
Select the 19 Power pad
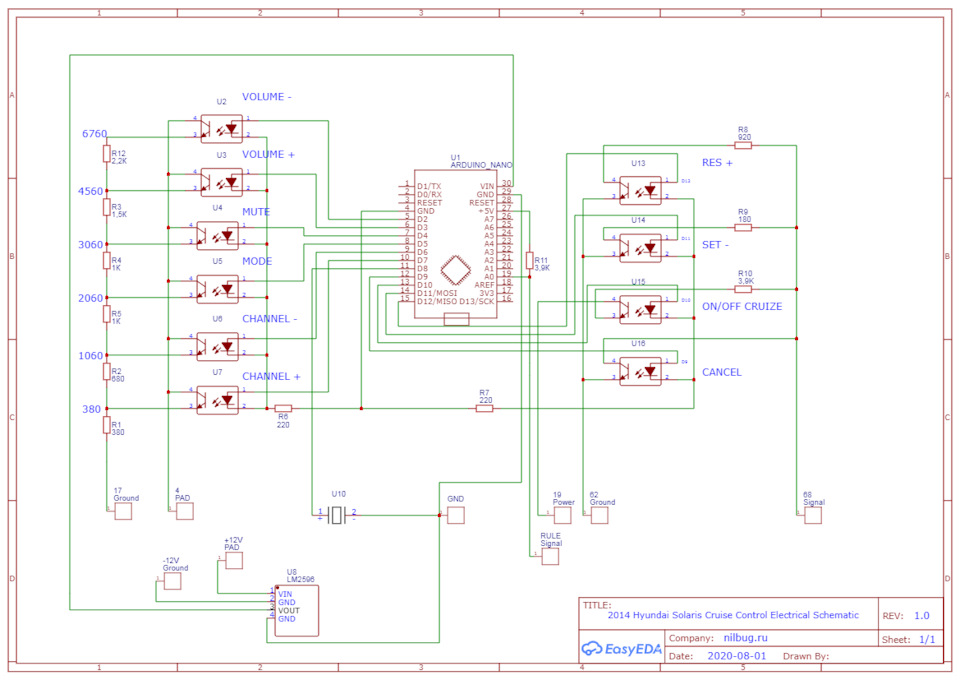click(x=563, y=515)
